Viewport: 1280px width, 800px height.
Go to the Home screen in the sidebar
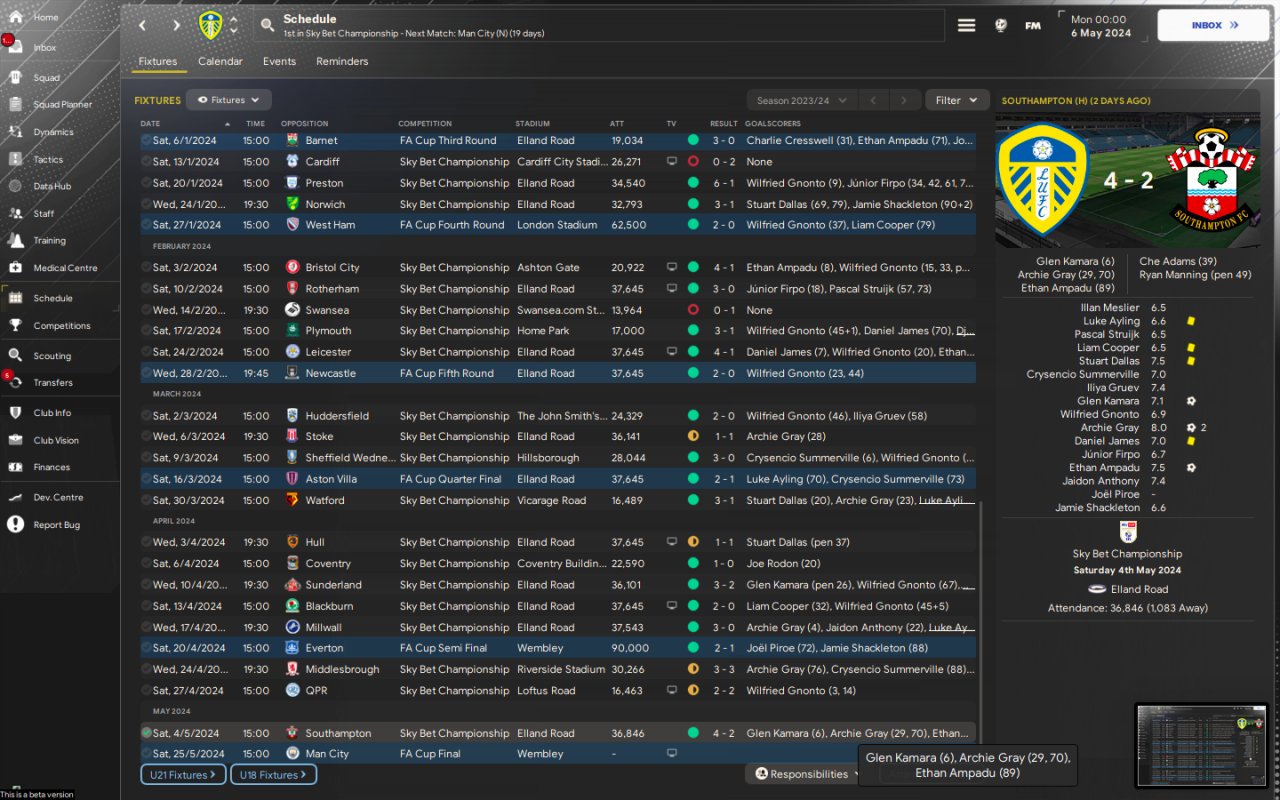(x=46, y=18)
